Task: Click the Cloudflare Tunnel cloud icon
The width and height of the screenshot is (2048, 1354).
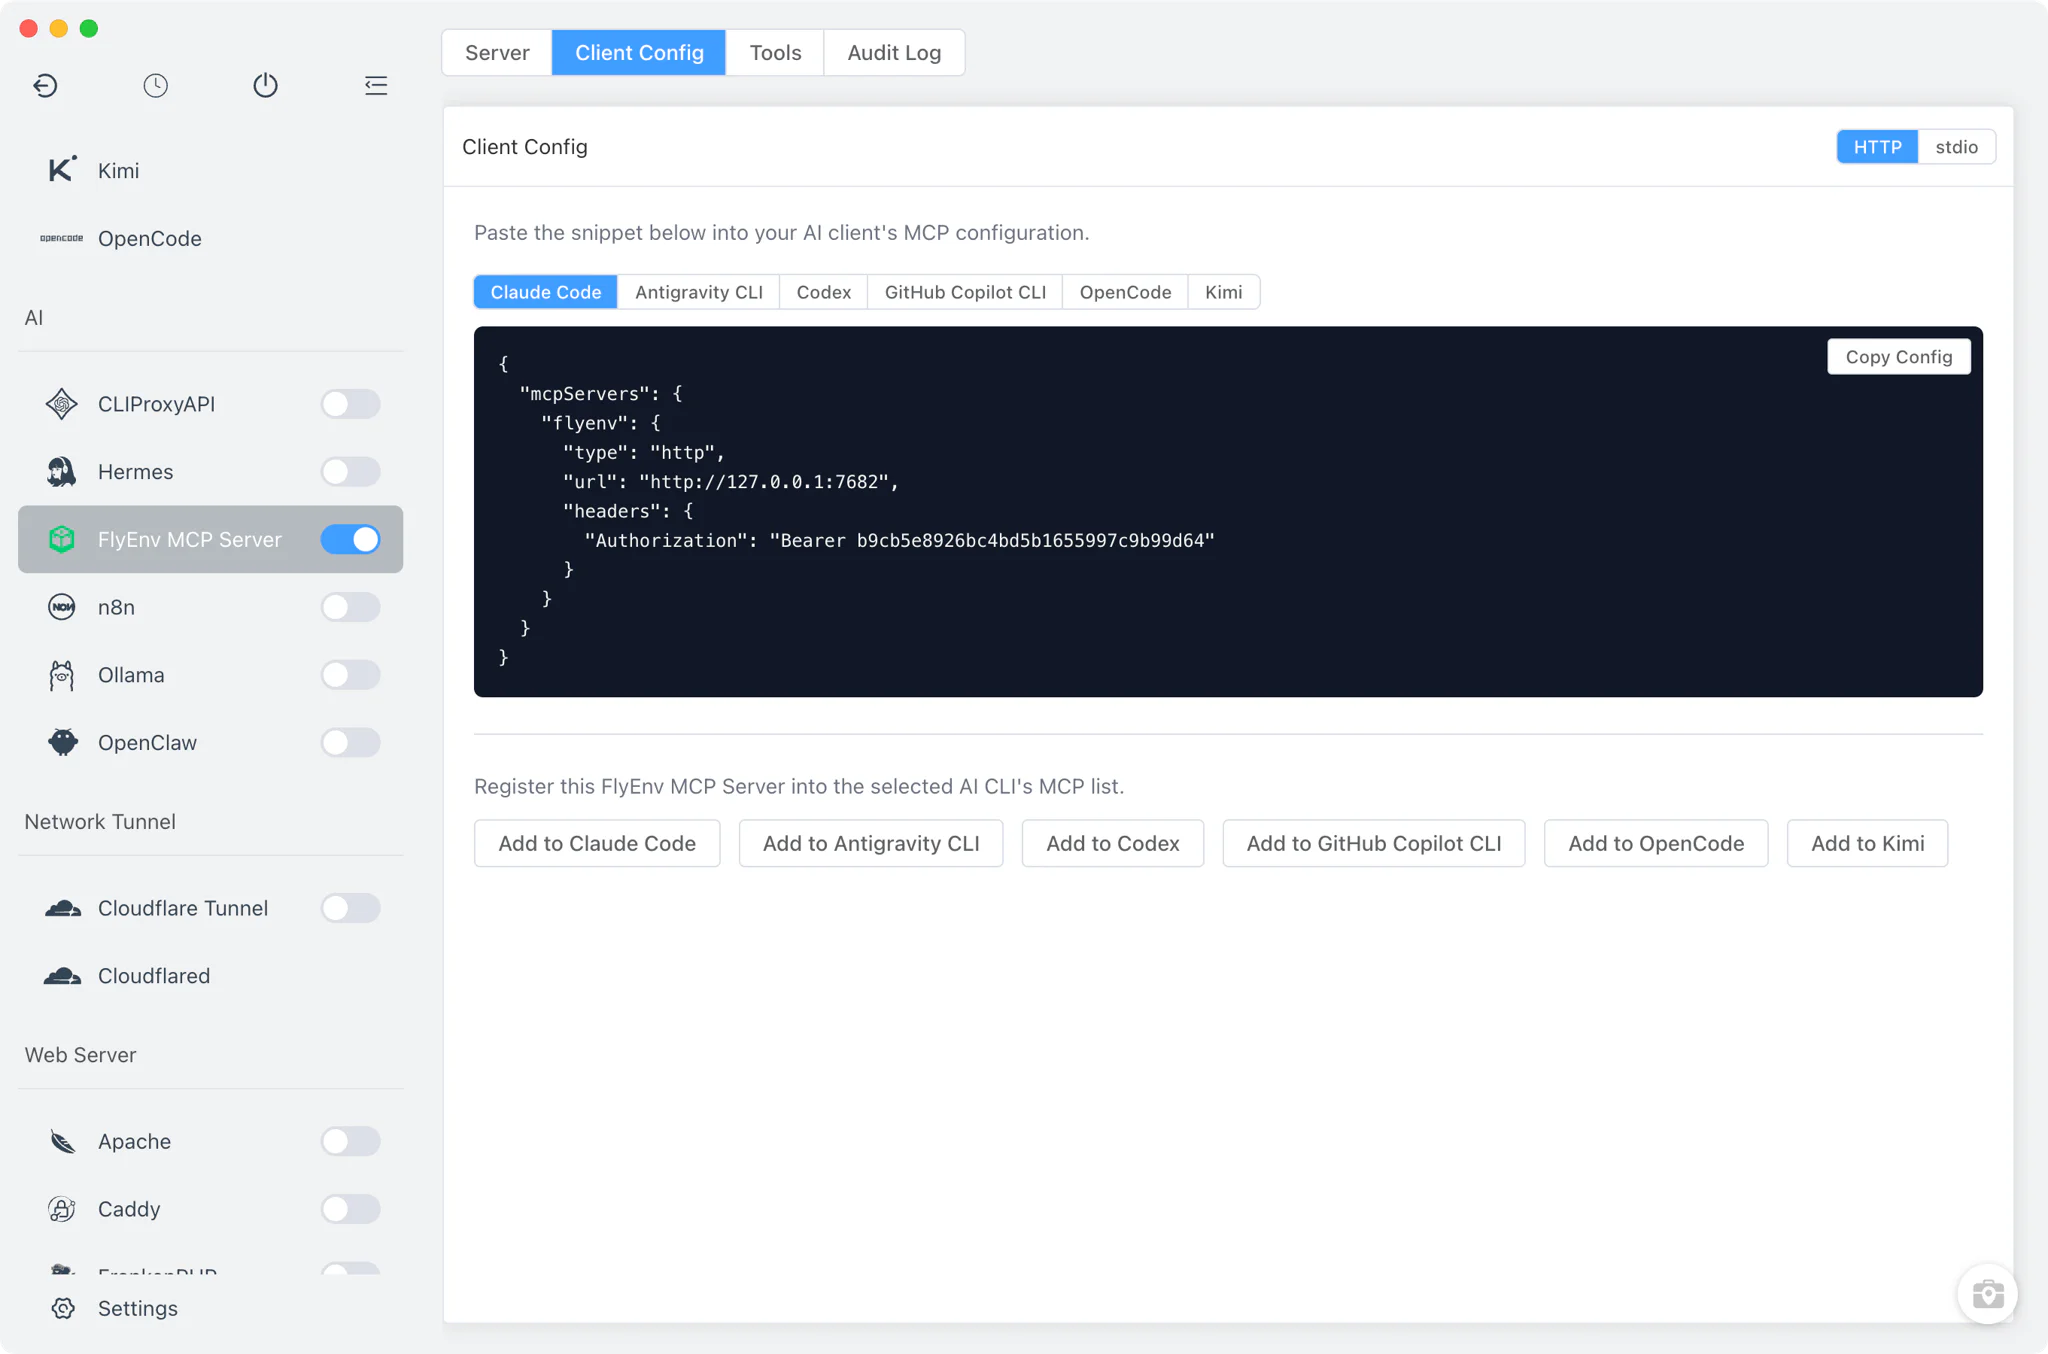Action: [x=62, y=908]
